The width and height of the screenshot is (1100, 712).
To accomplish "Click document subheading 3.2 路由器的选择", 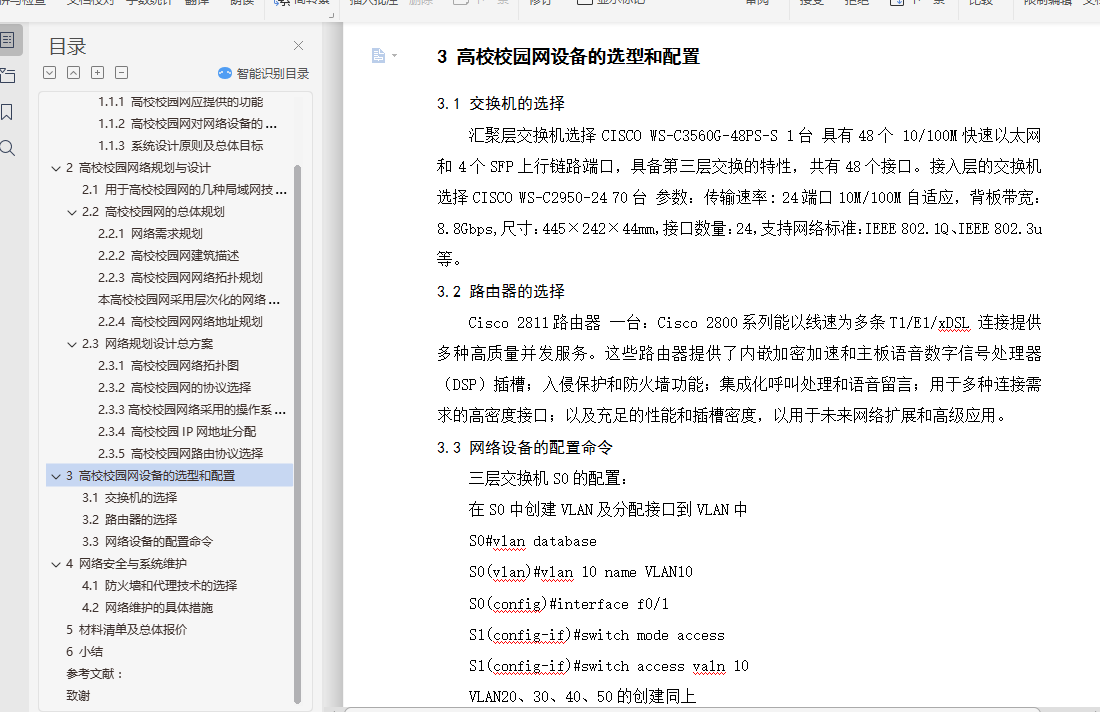I will click(x=500, y=292).
